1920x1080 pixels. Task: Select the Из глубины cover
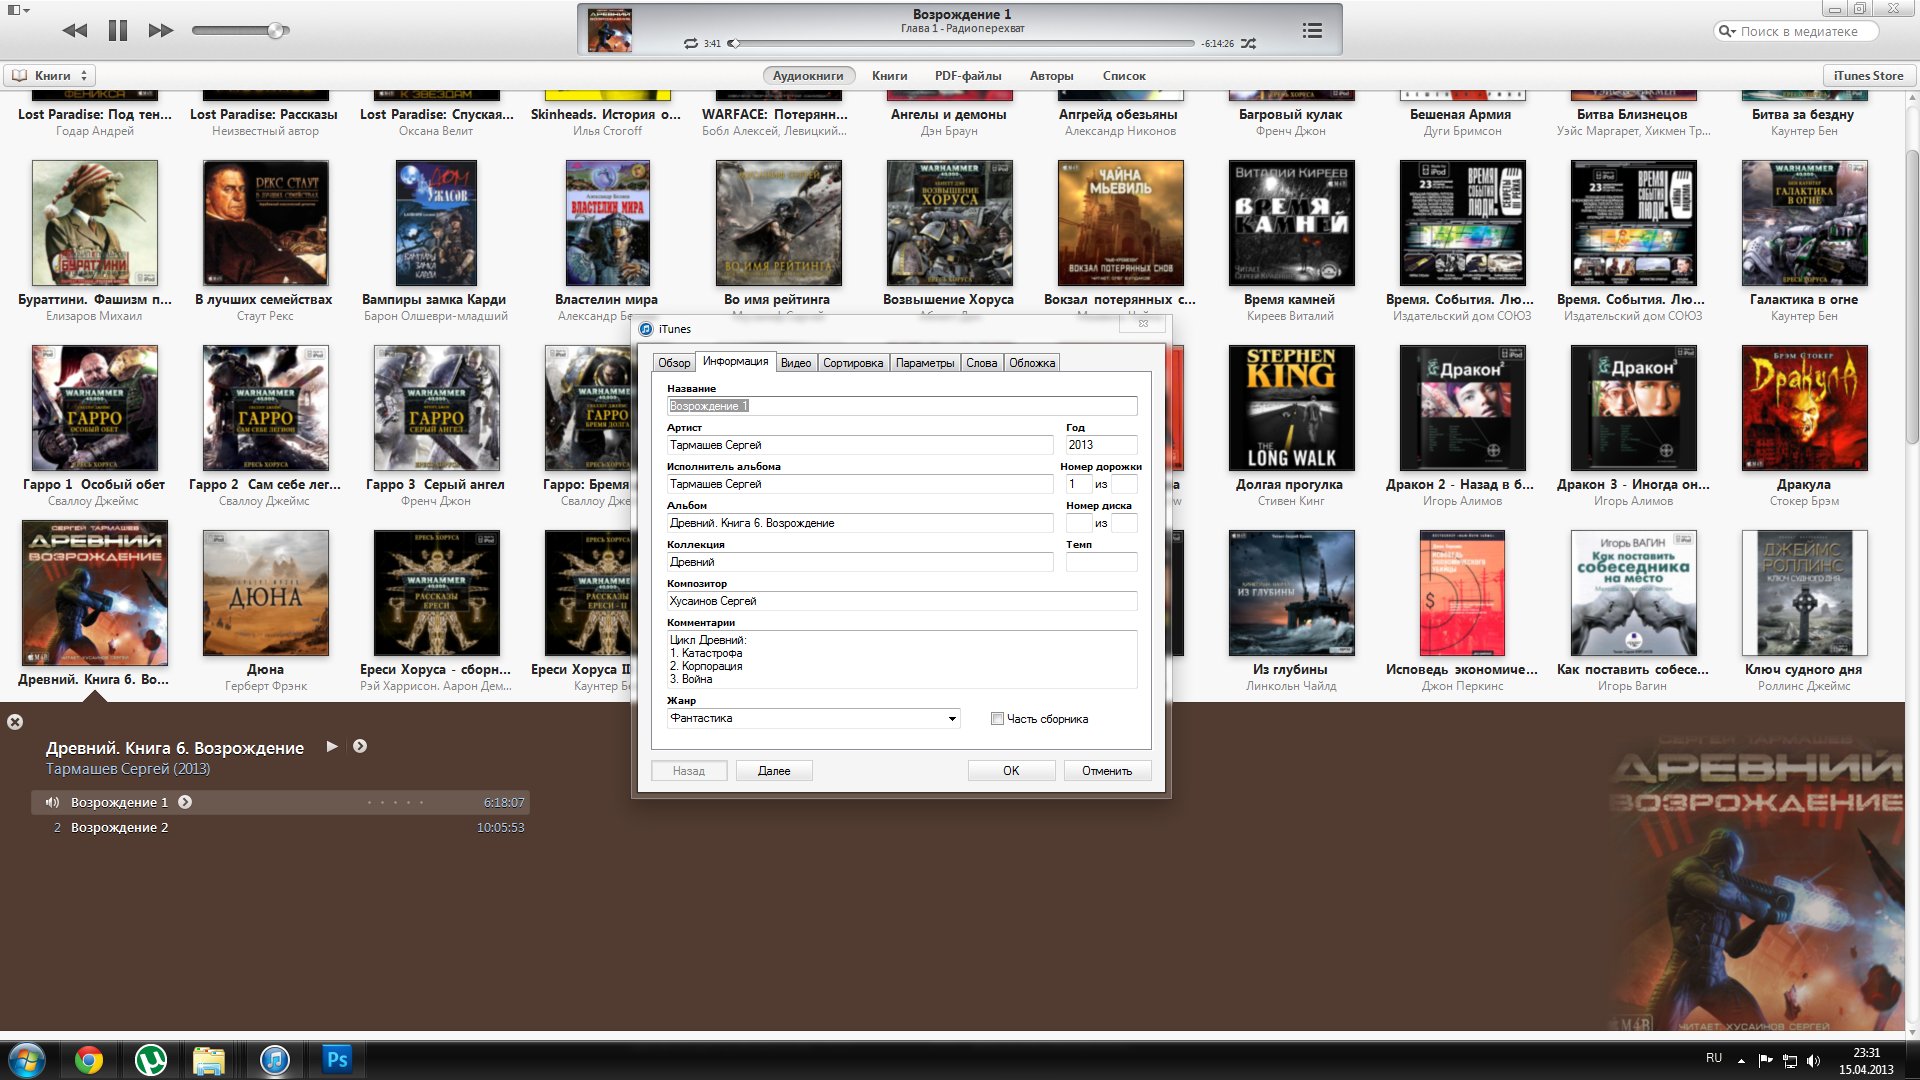pos(1291,593)
